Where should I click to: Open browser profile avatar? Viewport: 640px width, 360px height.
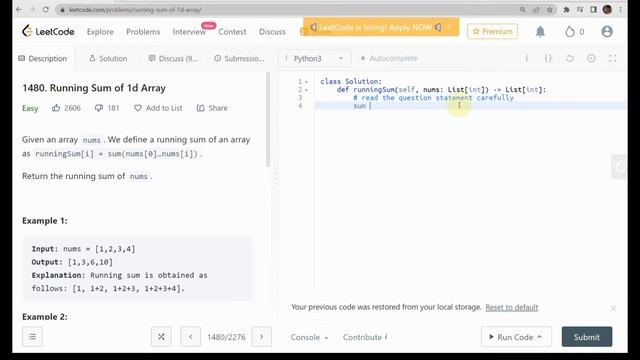tap(607, 9)
